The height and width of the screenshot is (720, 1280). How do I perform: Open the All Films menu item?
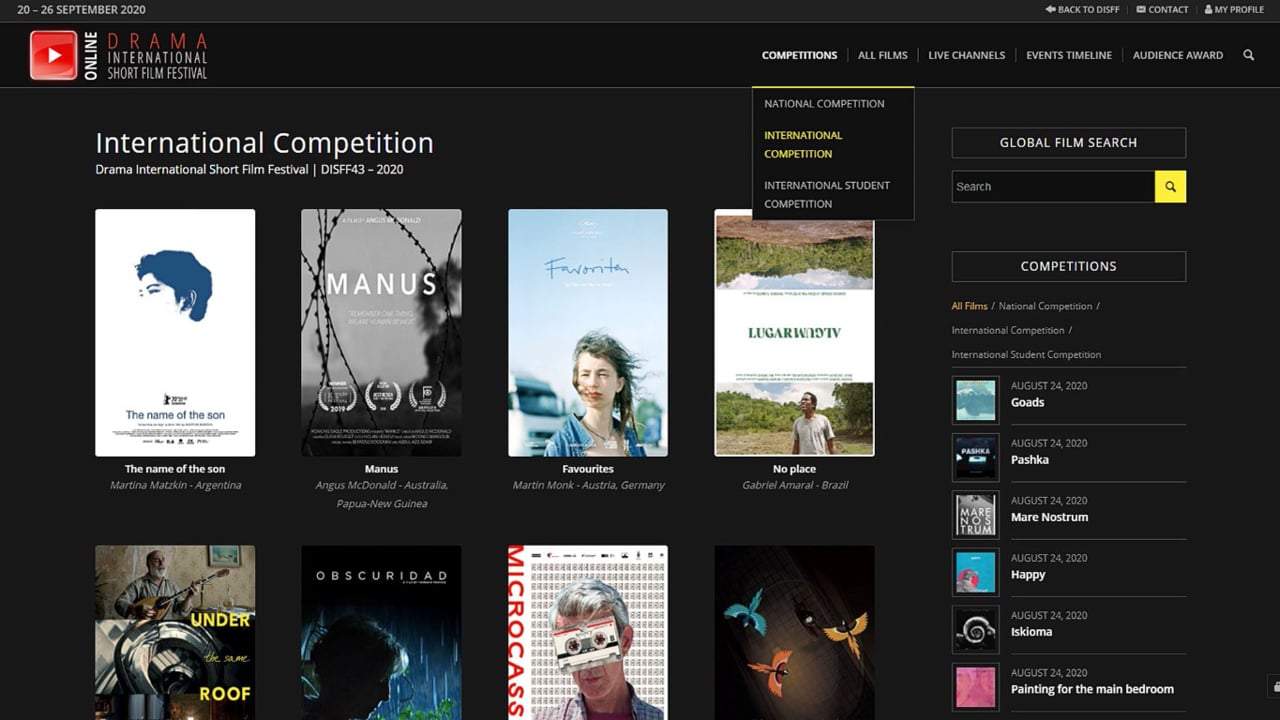(x=882, y=55)
